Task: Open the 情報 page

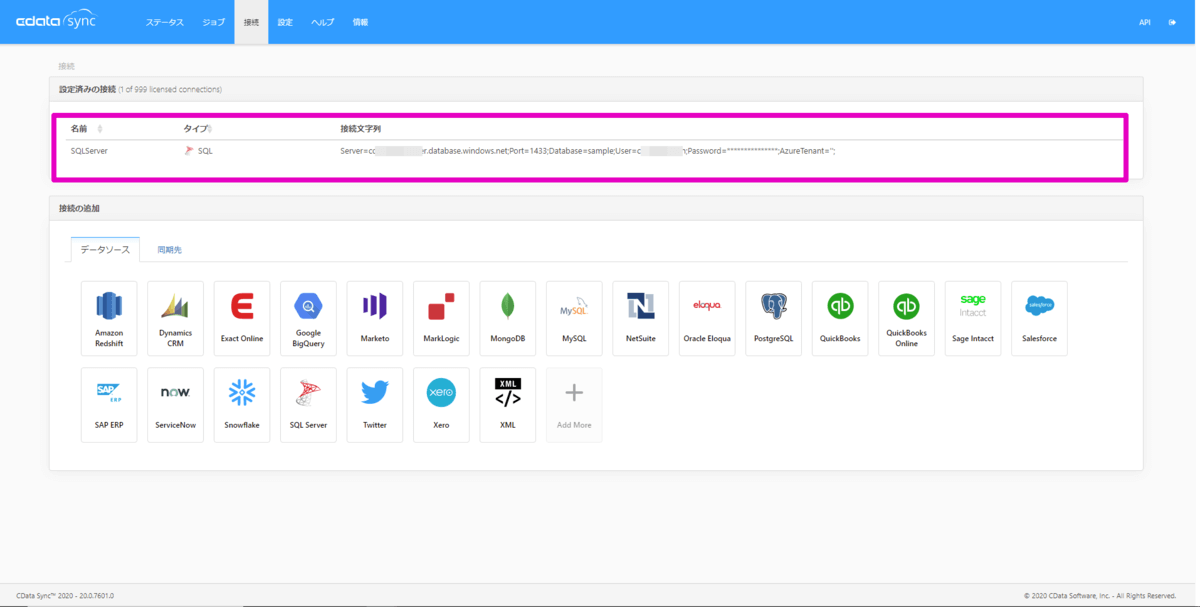Action: [x=360, y=22]
